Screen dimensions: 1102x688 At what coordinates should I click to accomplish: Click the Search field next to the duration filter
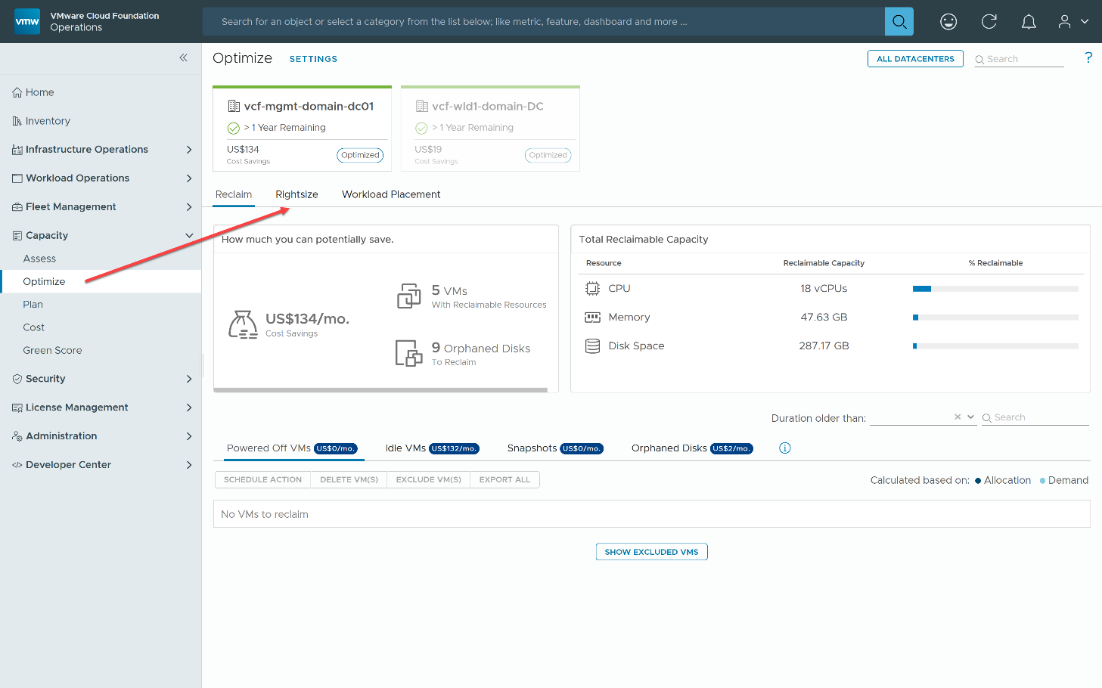pyautogui.click(x=1035, y=417)
